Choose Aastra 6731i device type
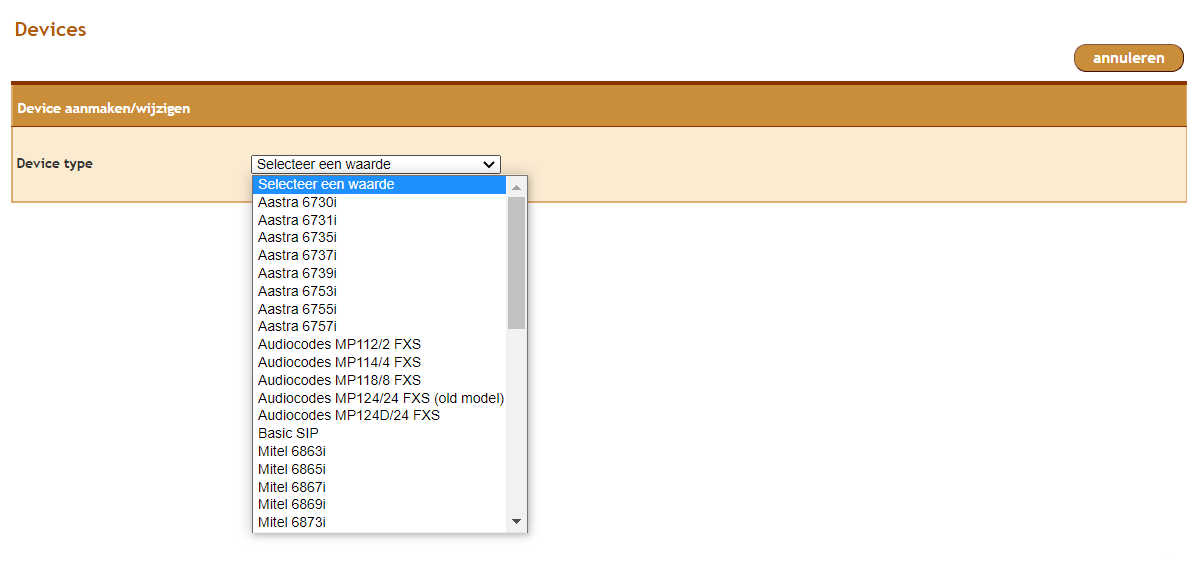The height and width of the screenshot is (561, 1199). coord(379,219)
